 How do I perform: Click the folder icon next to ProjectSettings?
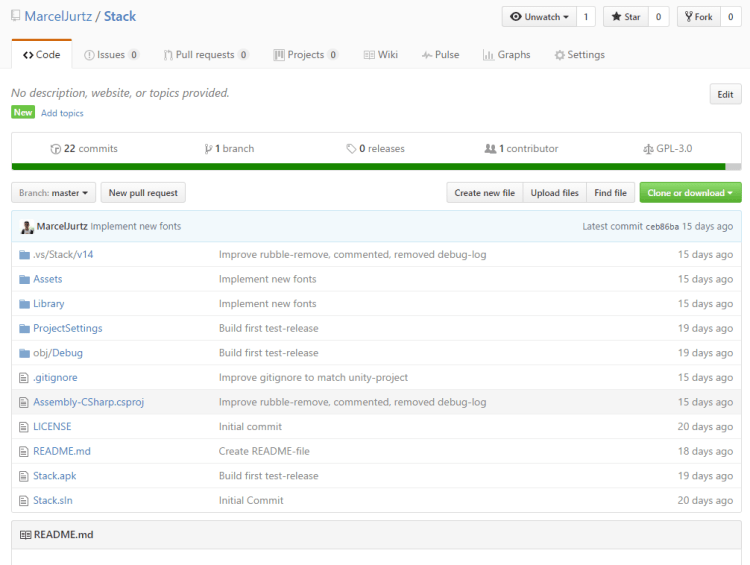pos(24,329)
